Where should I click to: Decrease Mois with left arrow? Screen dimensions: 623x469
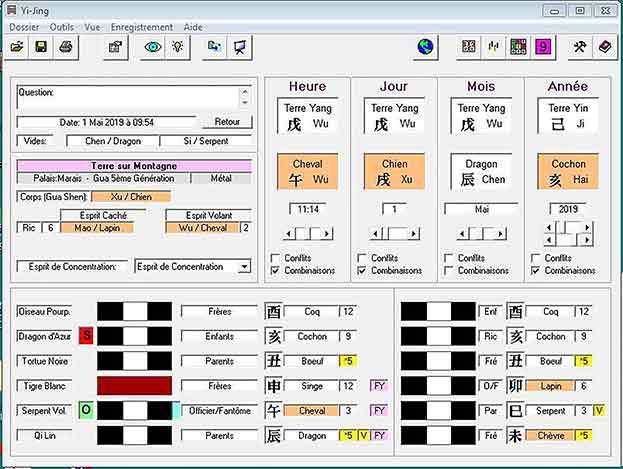pyautogui.click(x=463, y=234)
